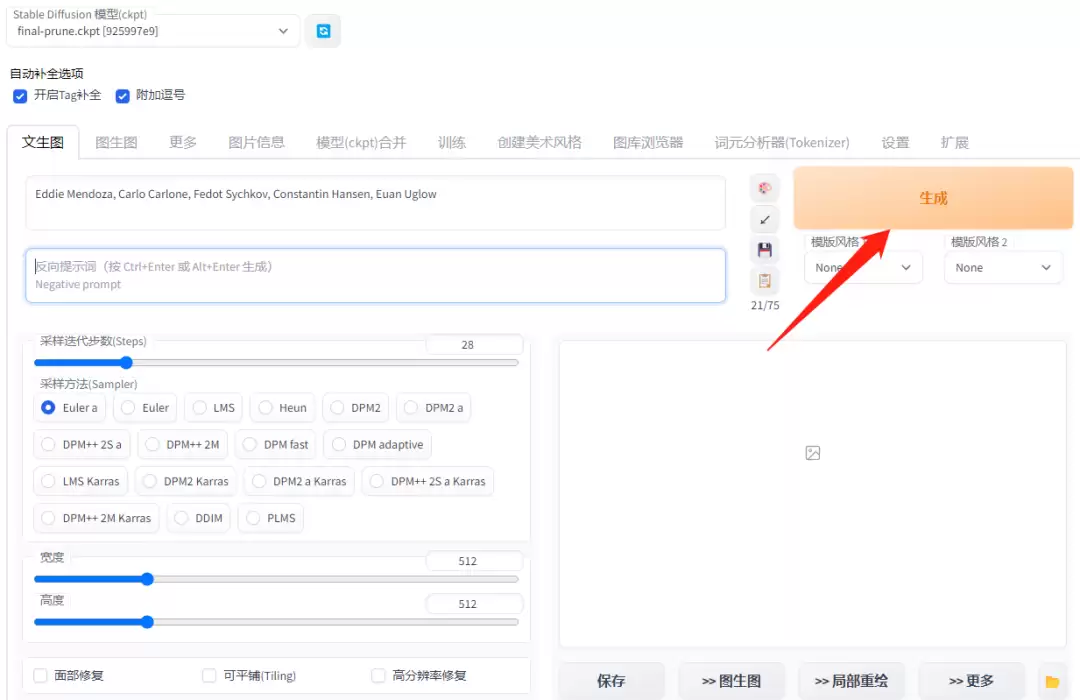Image resolution: width=1080 pixels, height=700 pixels.
Task: Open output folder with yellow folder icon
Action: point(1052,681)
